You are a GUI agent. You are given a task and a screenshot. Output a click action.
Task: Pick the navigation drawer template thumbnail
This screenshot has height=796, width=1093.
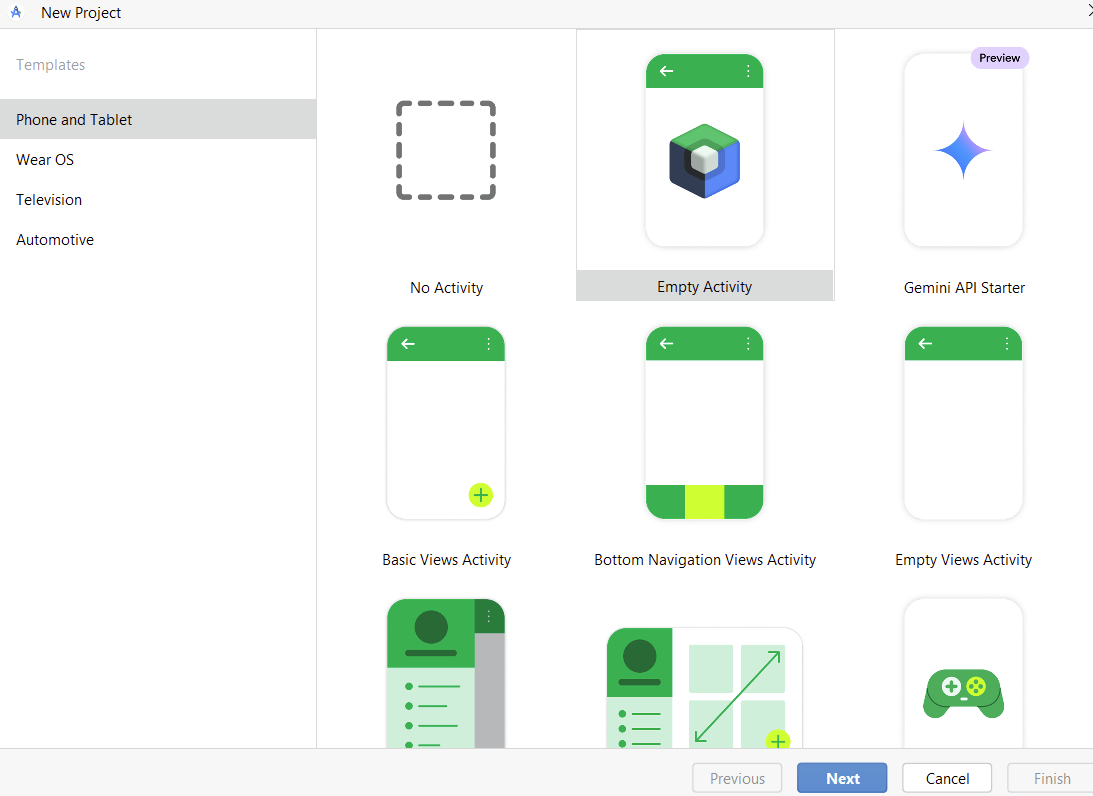click(x=446, y=675)
